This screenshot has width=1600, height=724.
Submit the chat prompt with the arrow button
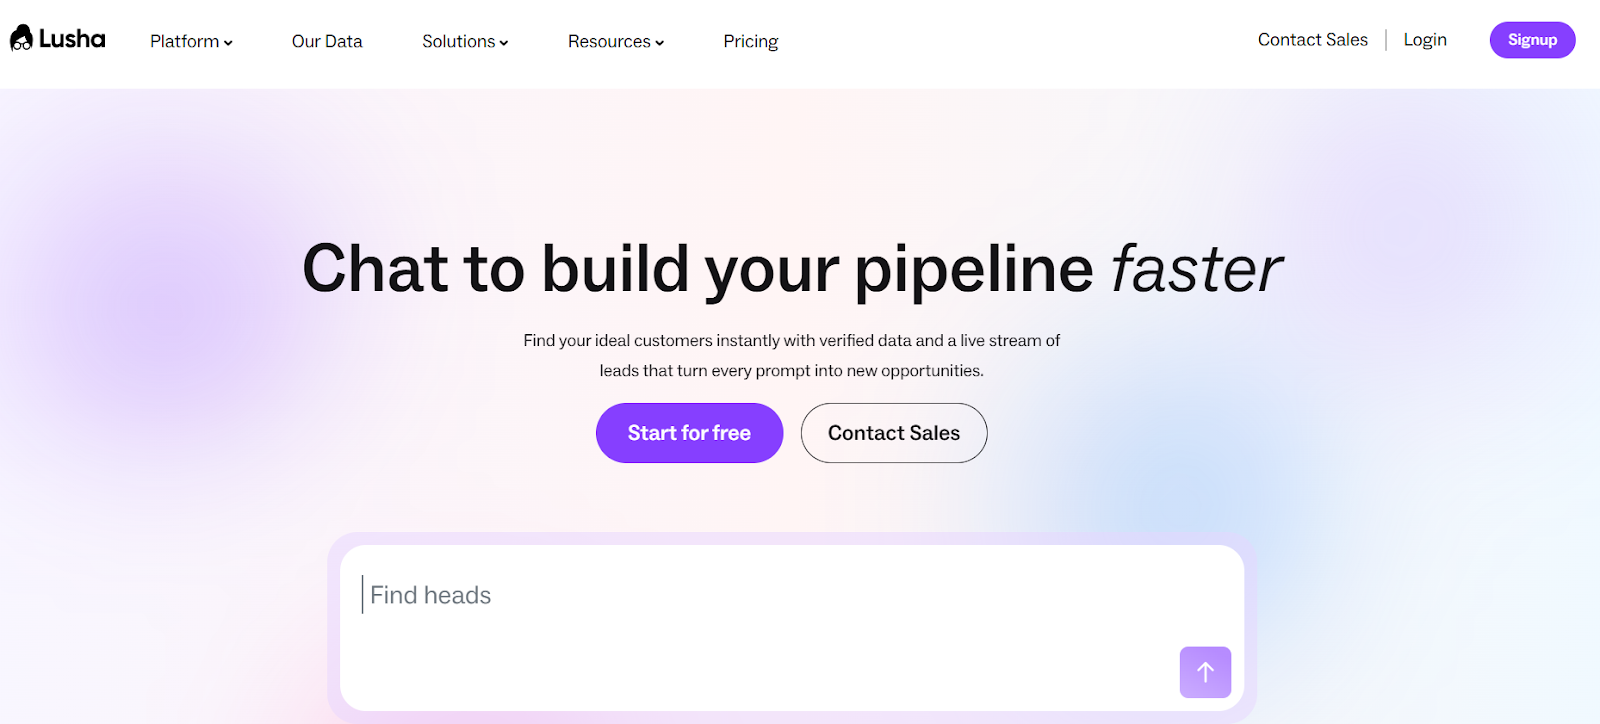[x=1205, y=672]
